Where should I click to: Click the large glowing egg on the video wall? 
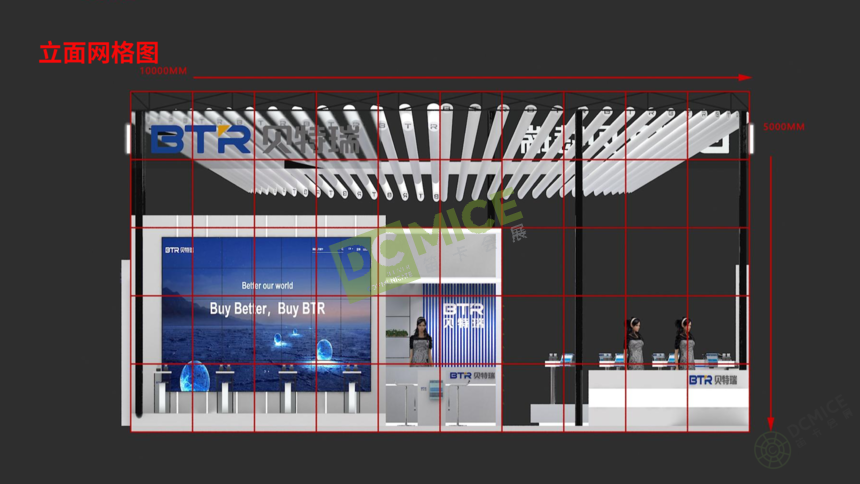click(195, 376)
